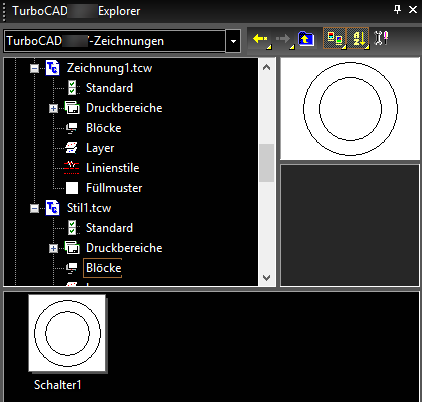The width and height of the screenshot is (422, 402).
Task: Select Druckbereiche label under Zeichnung1.tcw
Action: (x=124, y=108)
